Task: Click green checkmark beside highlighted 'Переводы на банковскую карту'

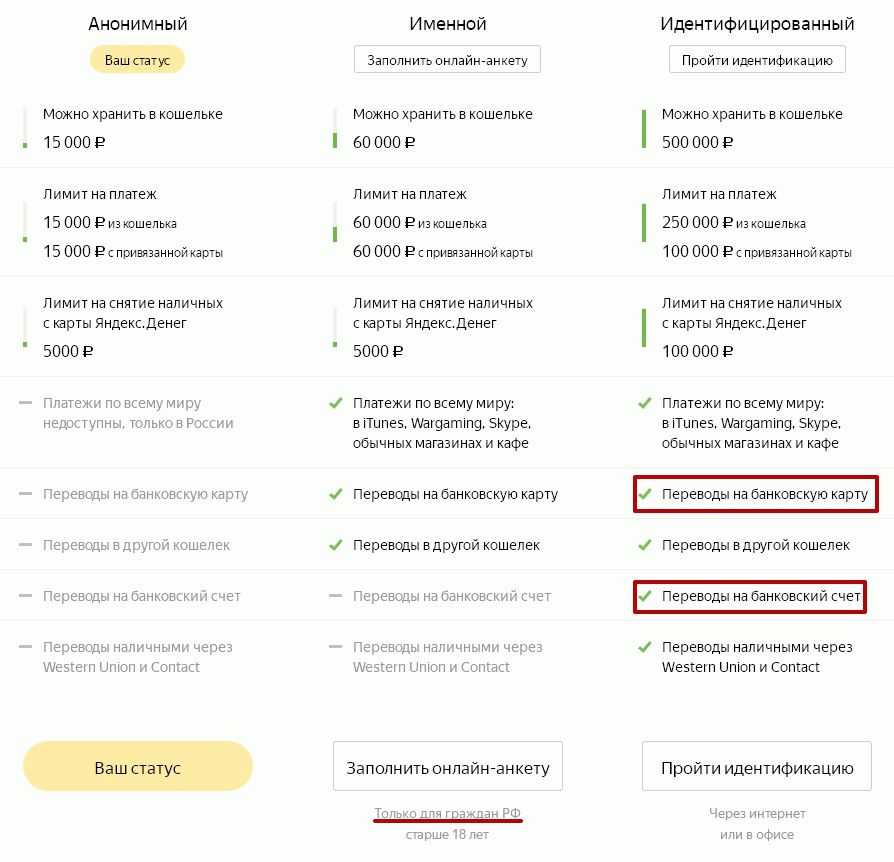Action: [645, 494]
